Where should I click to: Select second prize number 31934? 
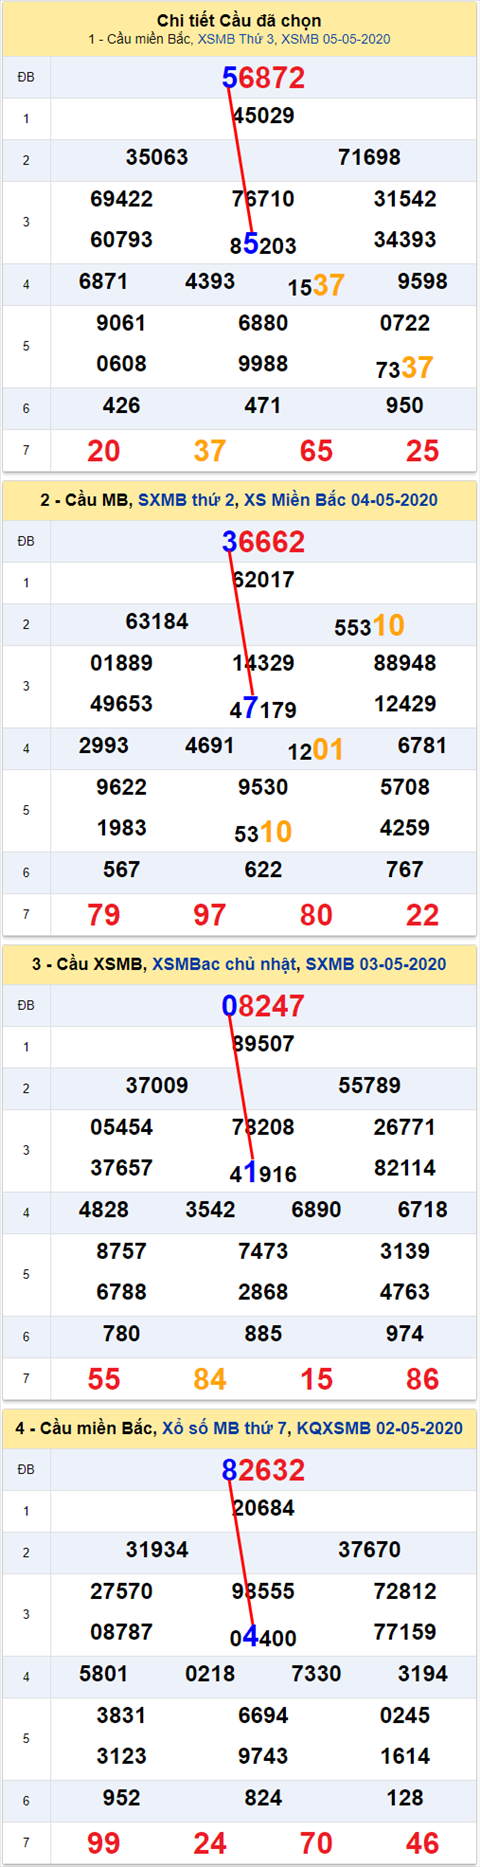pos(157,1549)
